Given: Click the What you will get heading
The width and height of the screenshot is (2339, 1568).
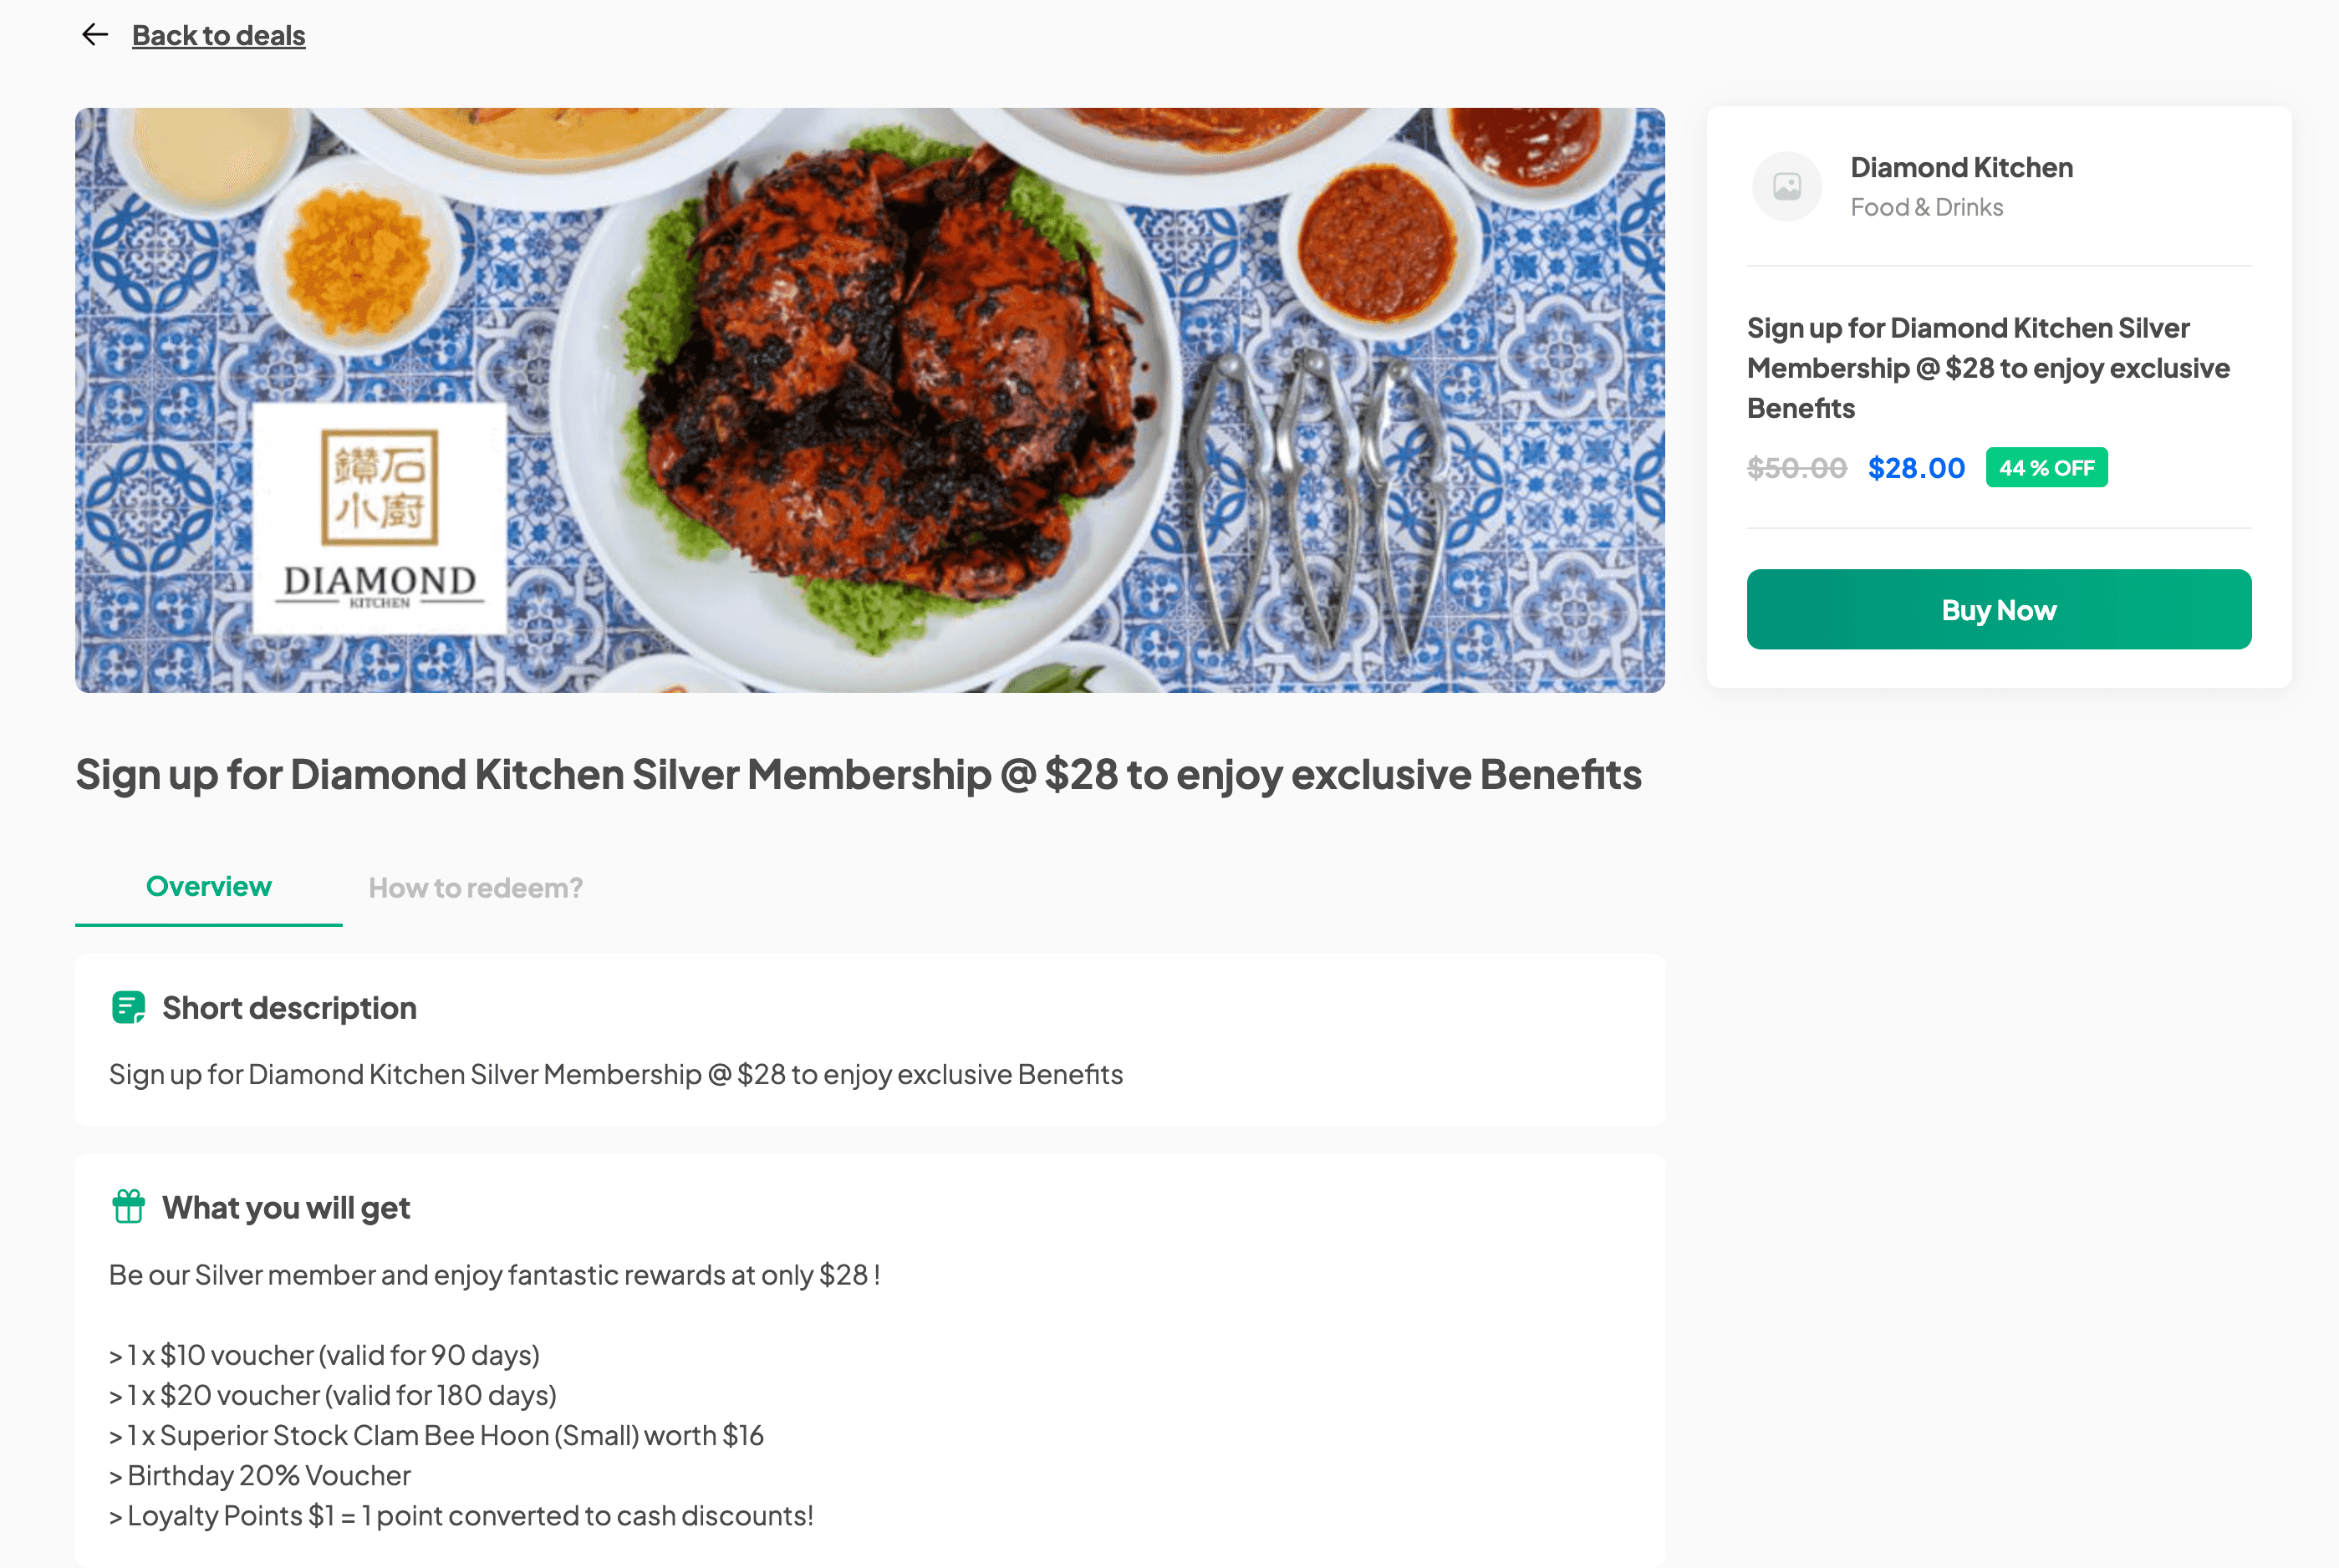Looking at the screenshot, I should [x=286, y=1208].
